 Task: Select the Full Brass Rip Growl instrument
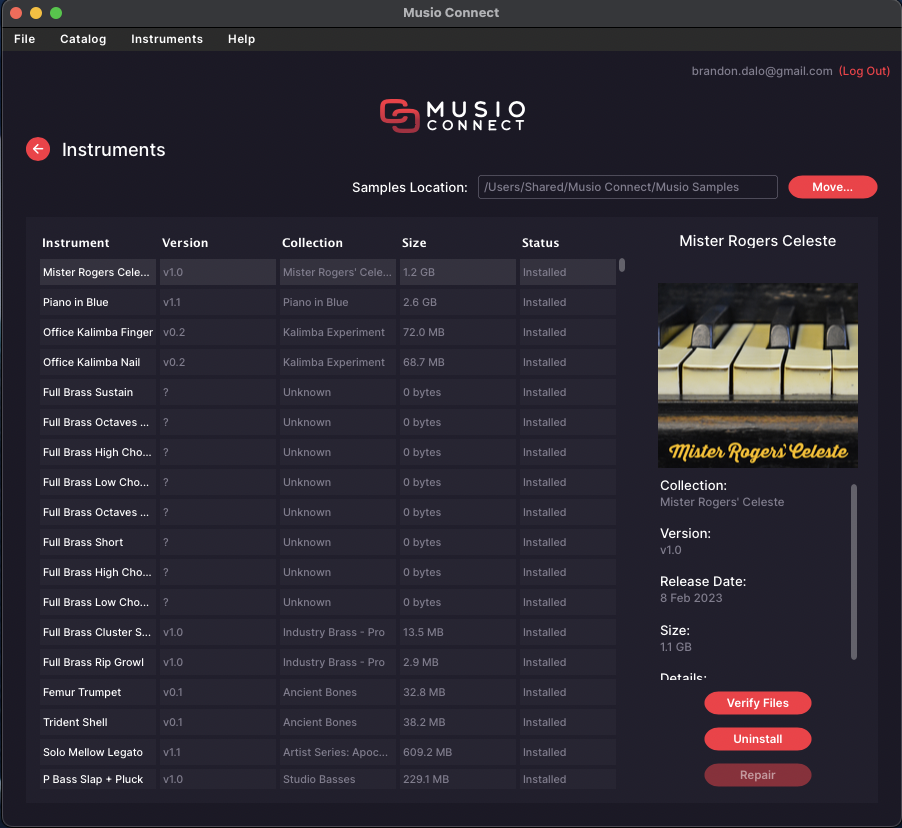tap(98, 662)
